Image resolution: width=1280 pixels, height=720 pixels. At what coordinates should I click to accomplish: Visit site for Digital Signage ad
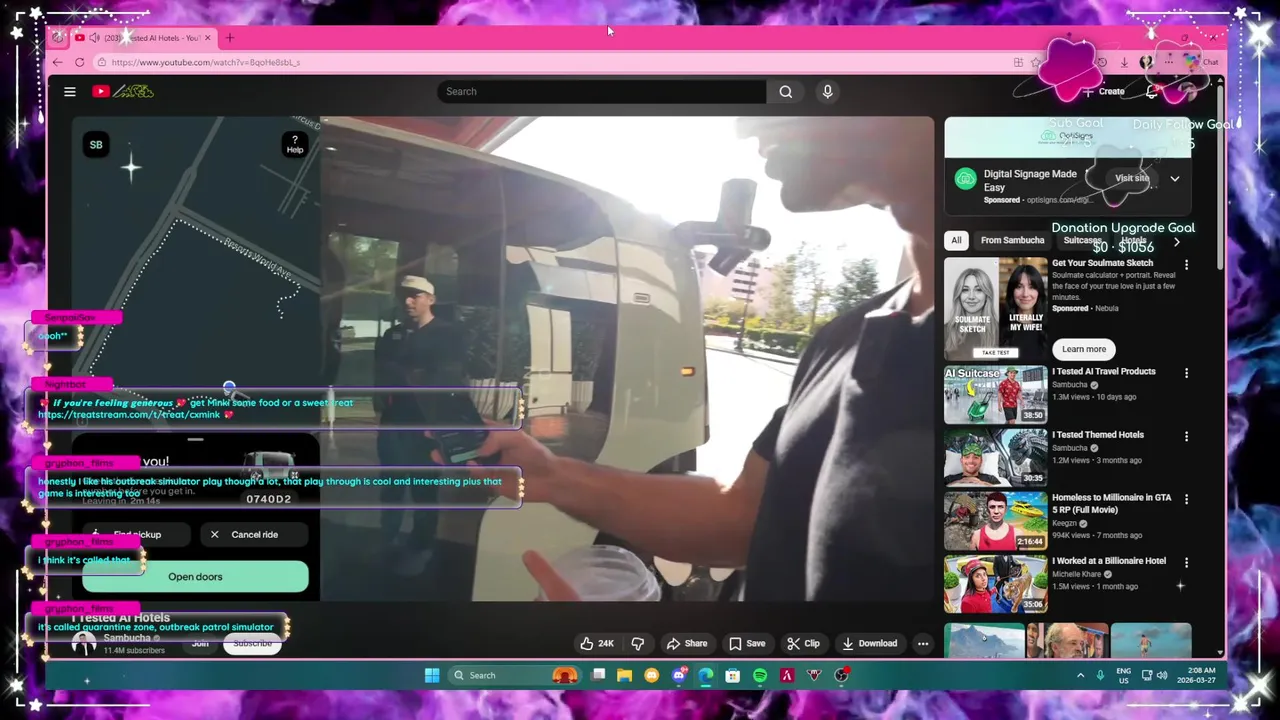pos(1132,178)
